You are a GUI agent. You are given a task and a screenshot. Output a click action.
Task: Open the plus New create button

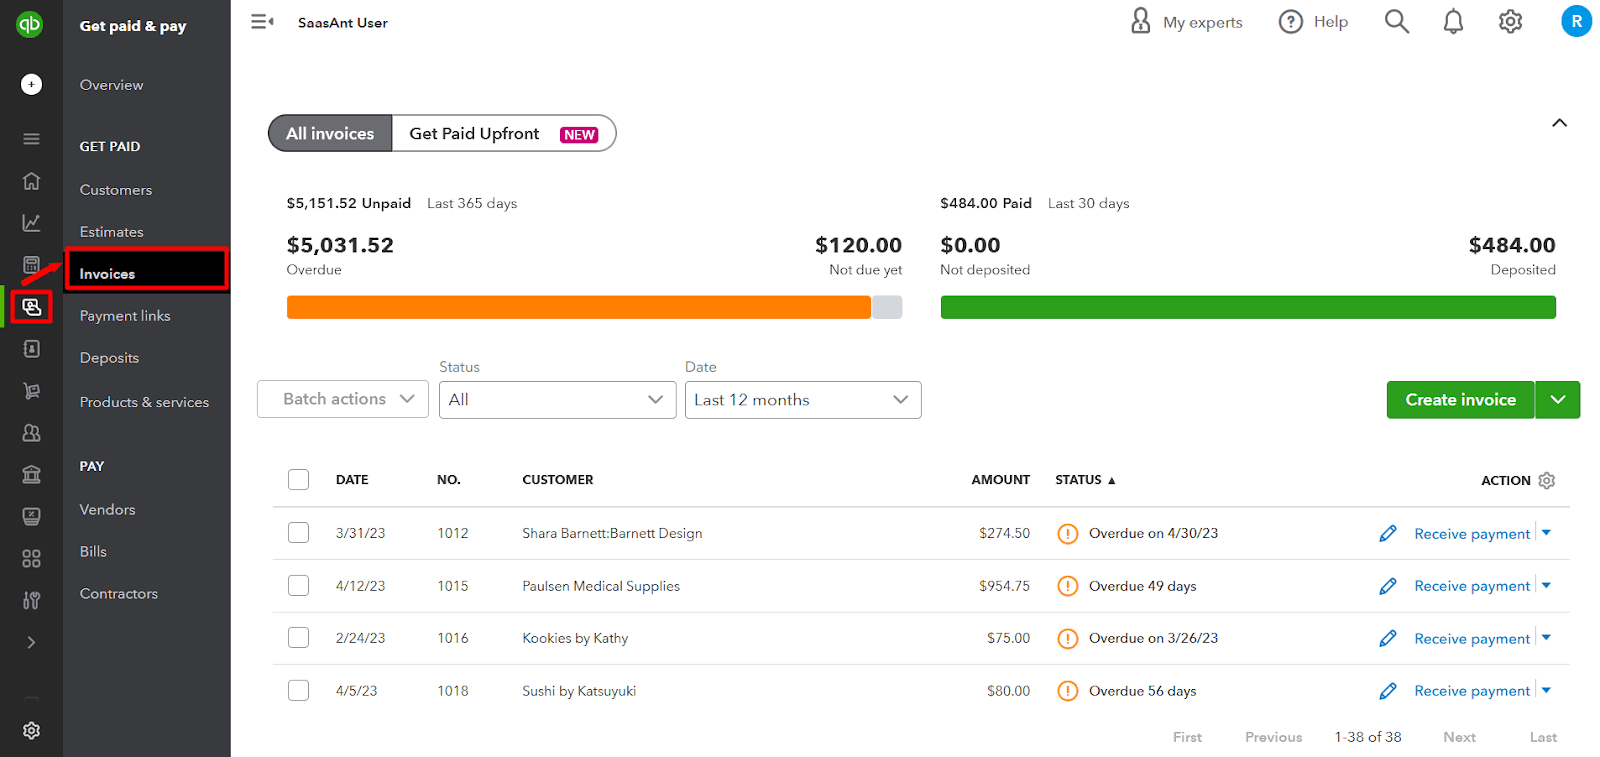[x=32, y=85]
